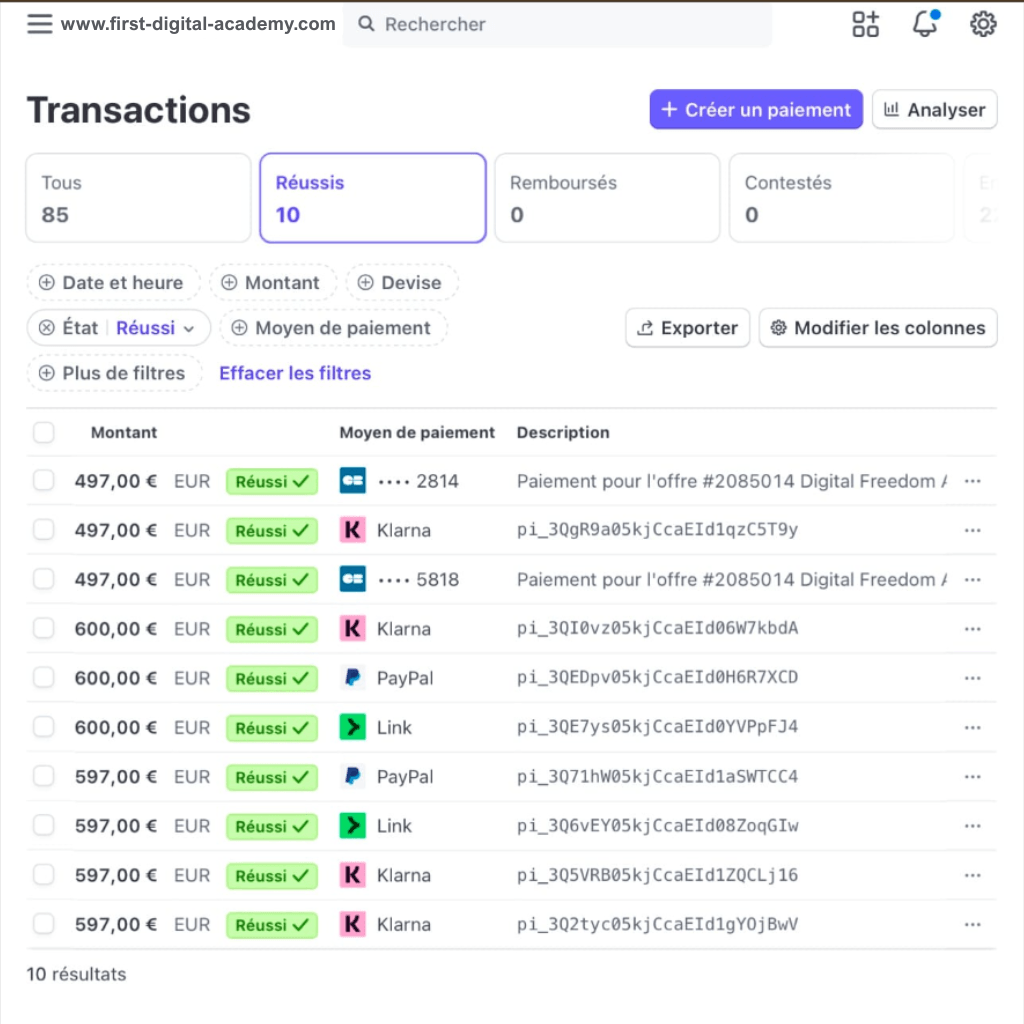Open the hamburger navigation menu
The width and height of the screenshot is (1024, 1024).
click(x=39, y=24)
